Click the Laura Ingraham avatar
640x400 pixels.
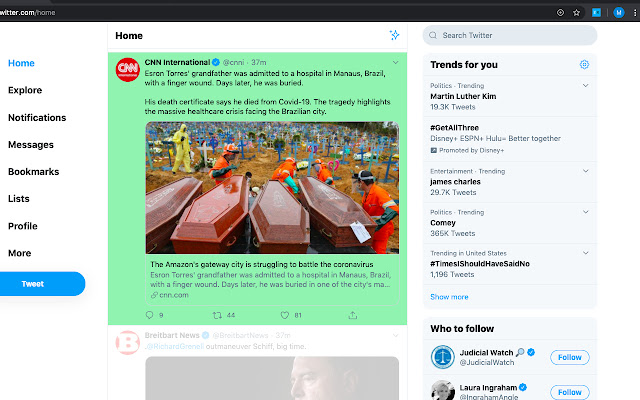[x=443, y=391]
